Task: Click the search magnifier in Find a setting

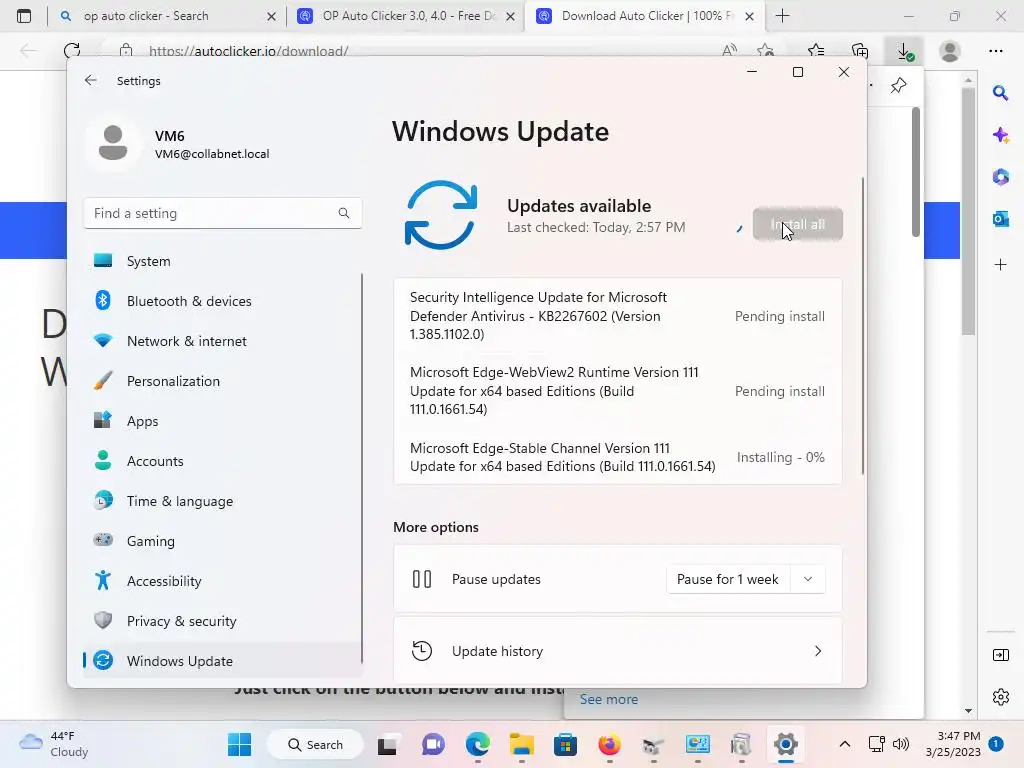Action: click(x=344, y=213)
